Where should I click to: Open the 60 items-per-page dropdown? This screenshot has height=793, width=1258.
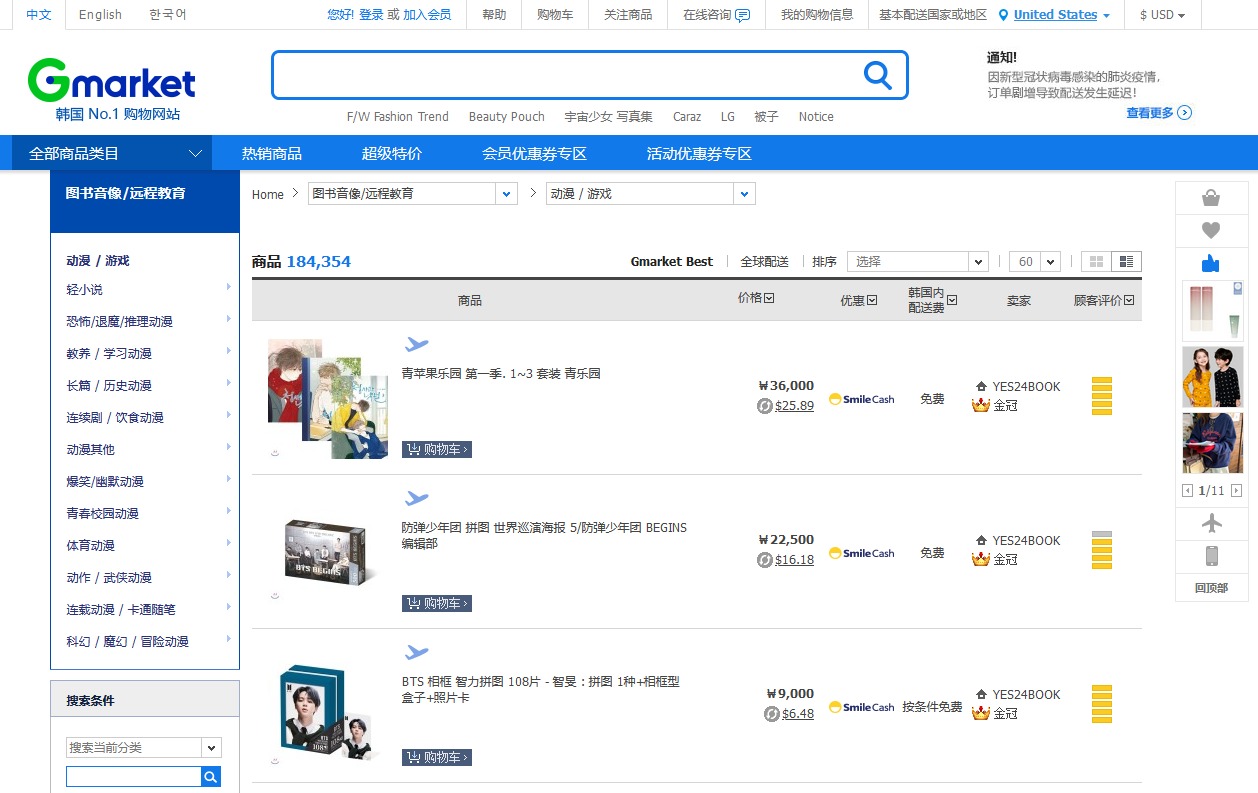[x=1034, y=262]
